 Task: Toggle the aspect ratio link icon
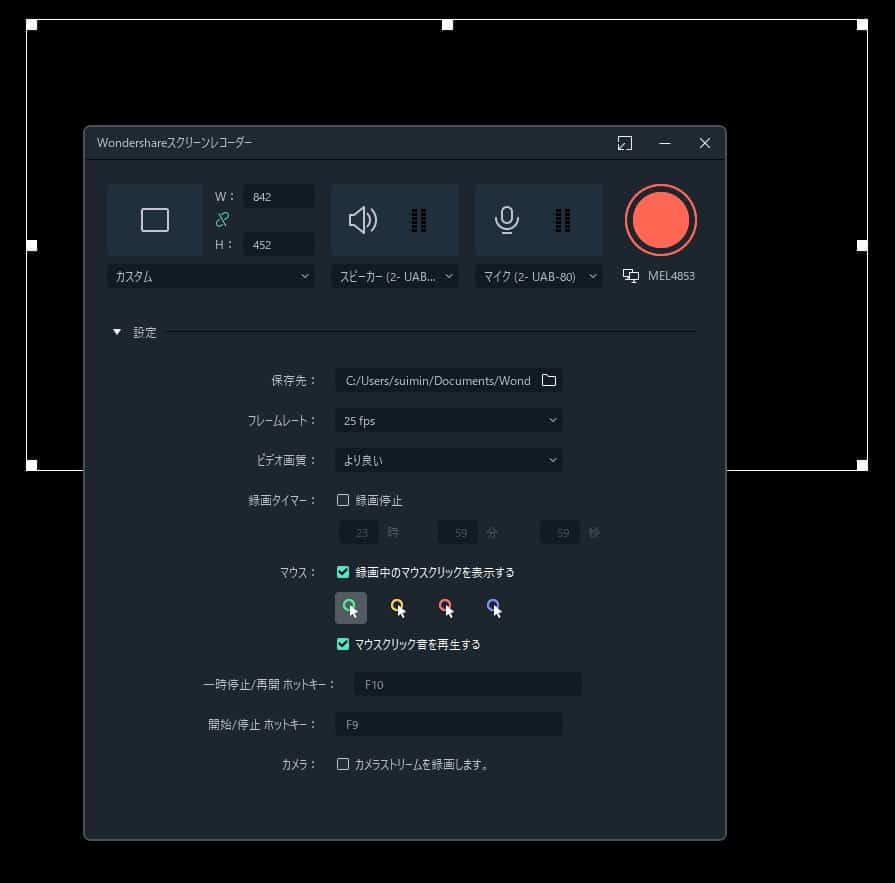pyautogui.click(x=223, y=219)
